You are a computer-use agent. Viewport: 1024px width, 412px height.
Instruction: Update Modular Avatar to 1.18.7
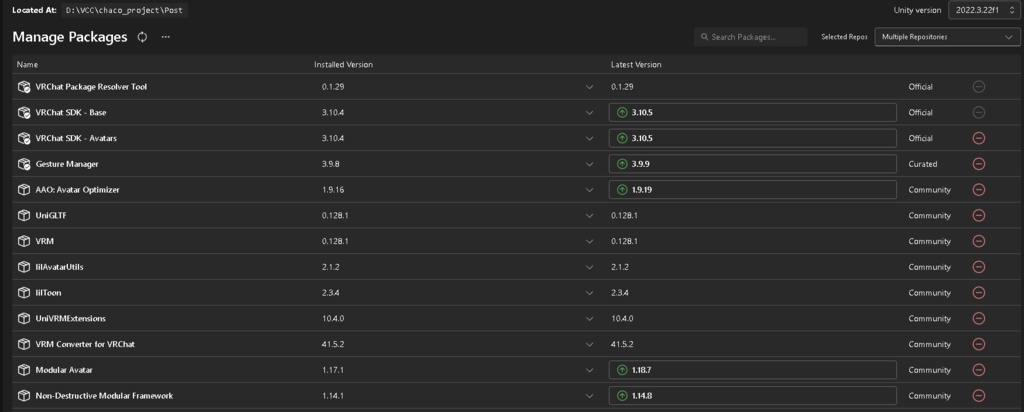coord(752,370)
